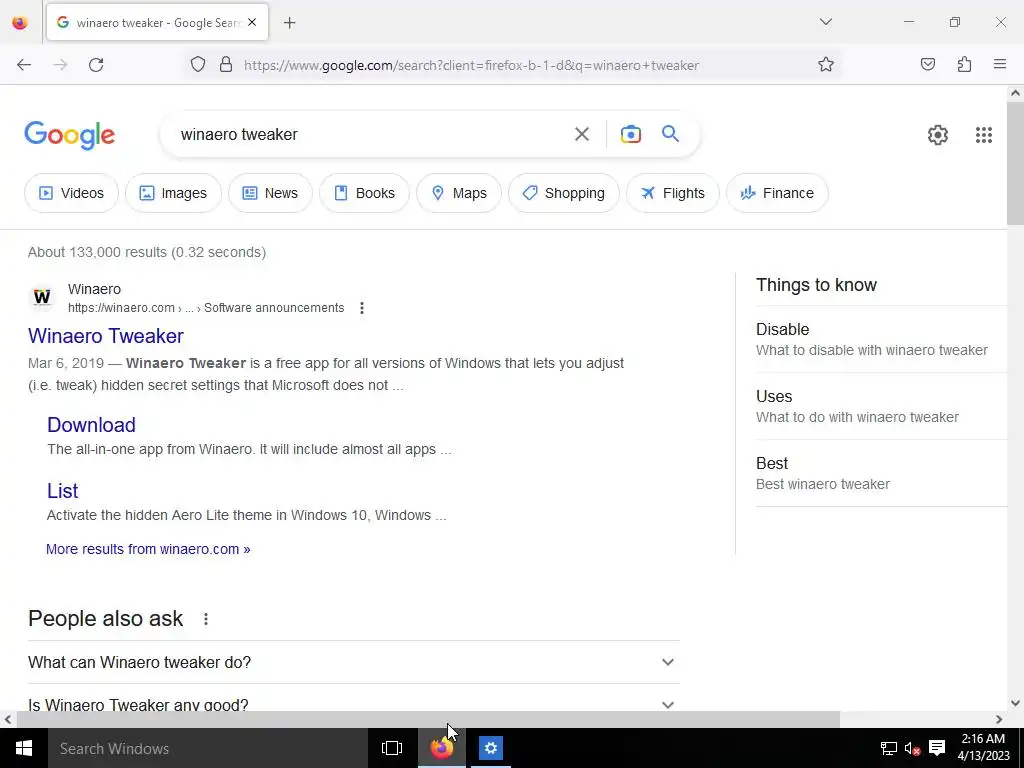The image size is (1024, 768).
Task: Open the three-dot menu beside People also ask
Action: point(206,618)
